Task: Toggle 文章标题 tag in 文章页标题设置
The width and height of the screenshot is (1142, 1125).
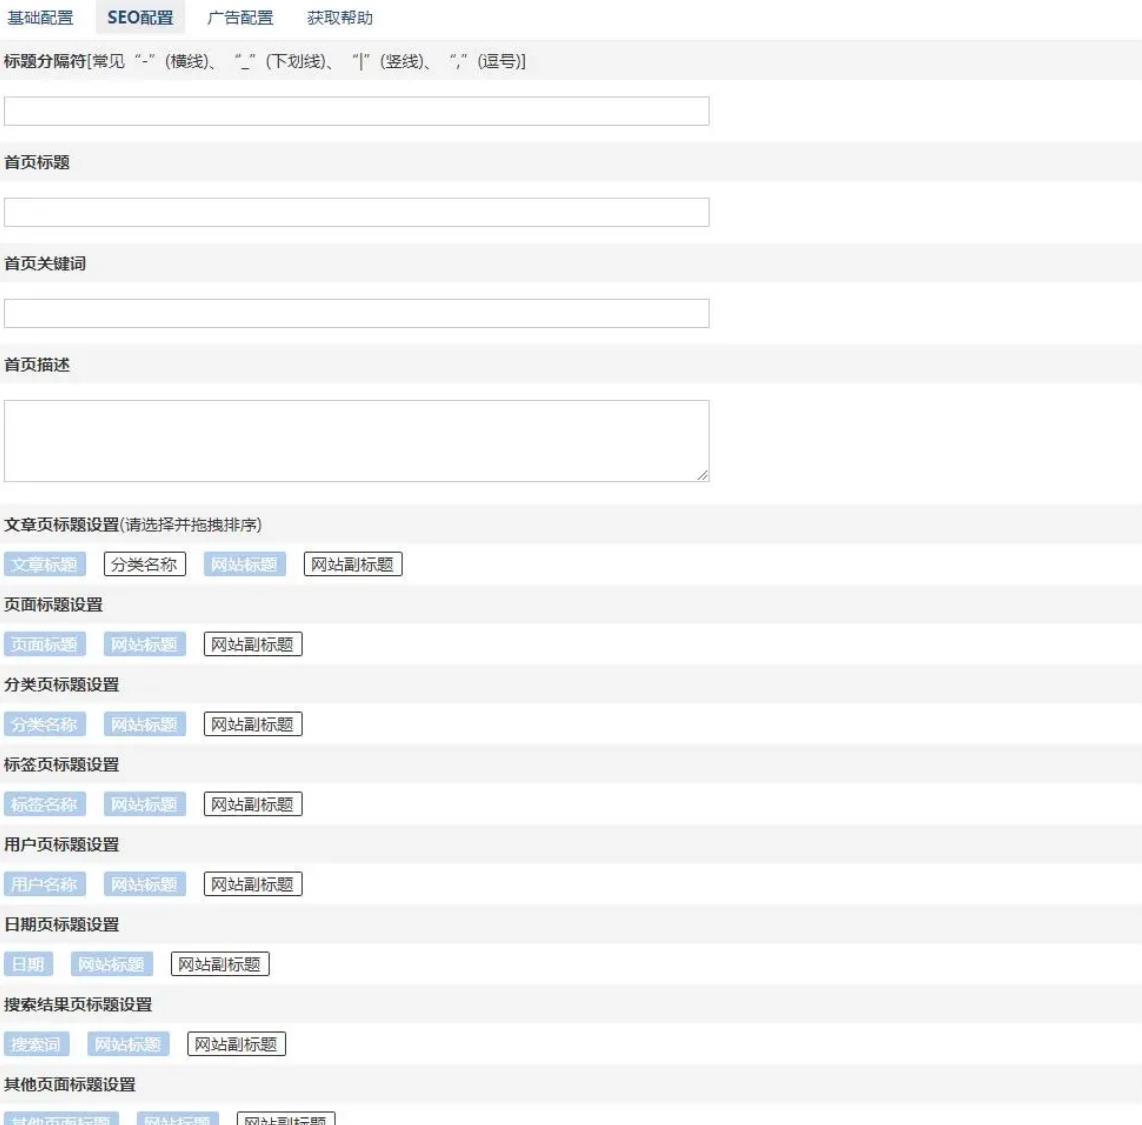Action: 45,564
